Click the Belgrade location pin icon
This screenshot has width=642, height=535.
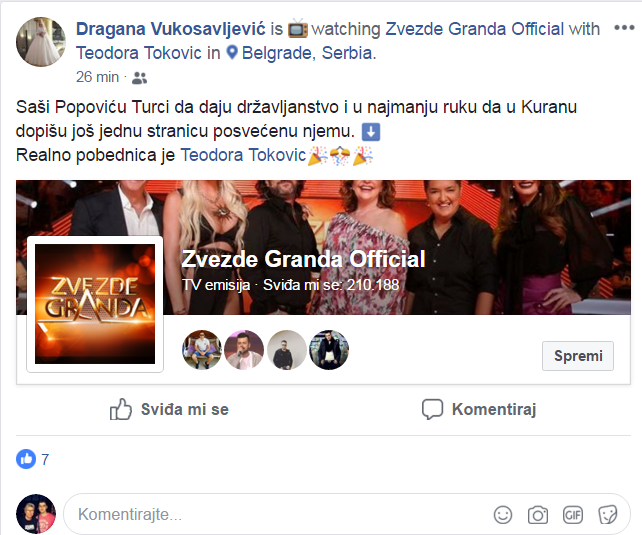tap(232, 52)
